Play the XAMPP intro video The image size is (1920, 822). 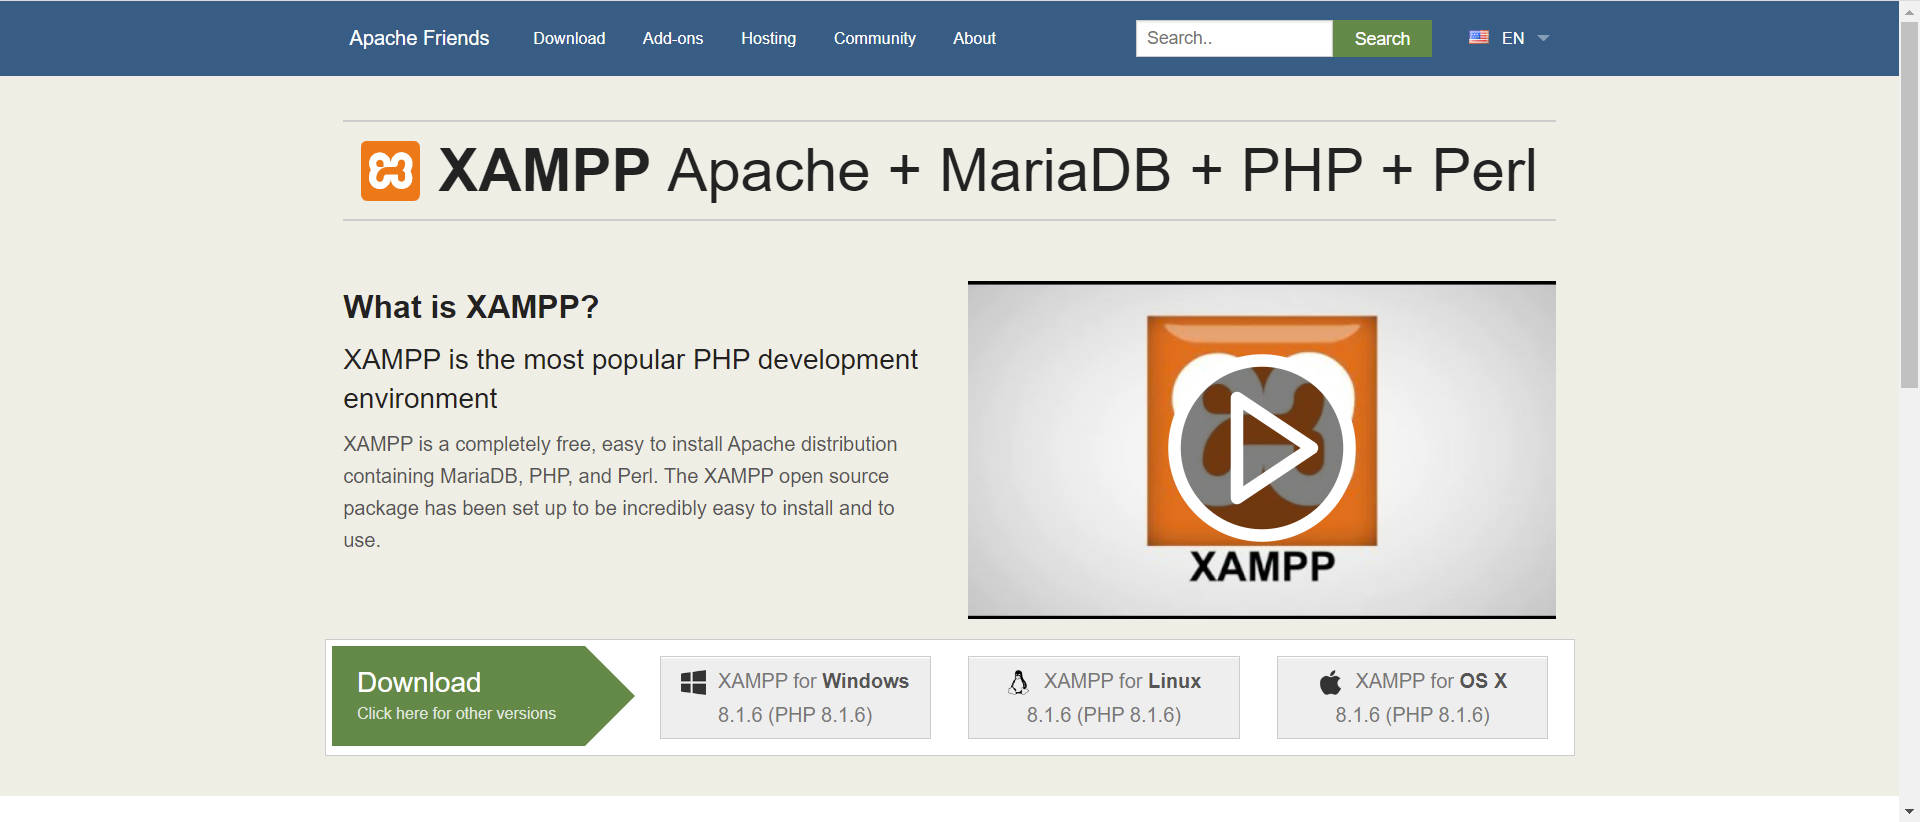(x=1261, y=448)
